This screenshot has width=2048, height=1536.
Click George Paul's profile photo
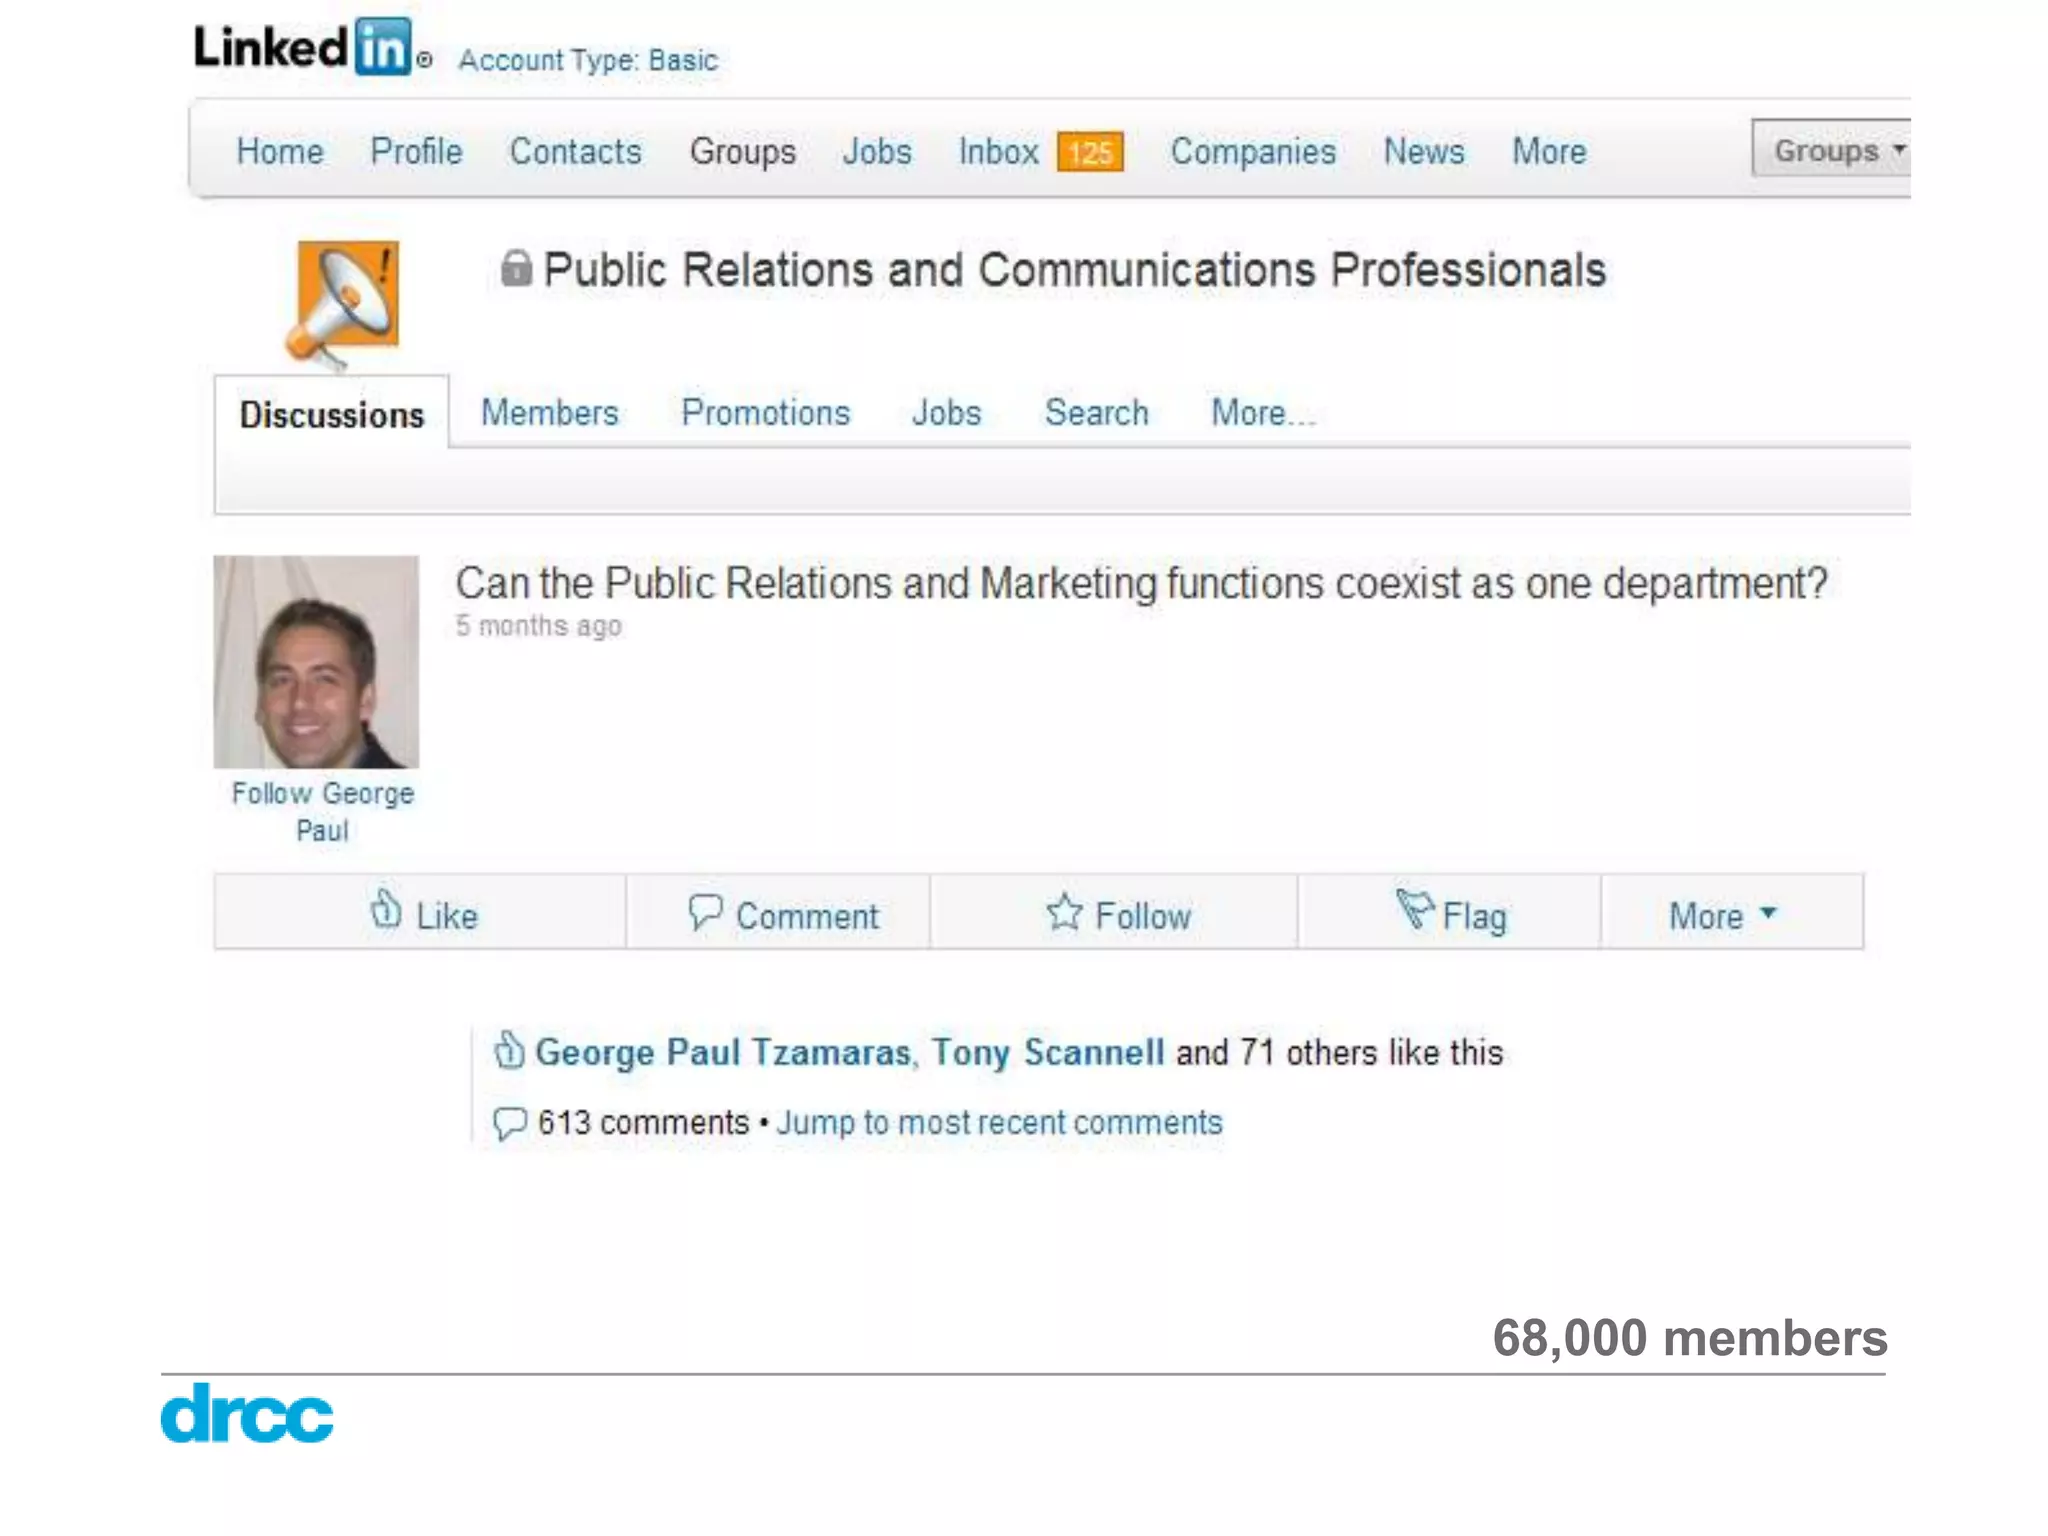[316, 662]
